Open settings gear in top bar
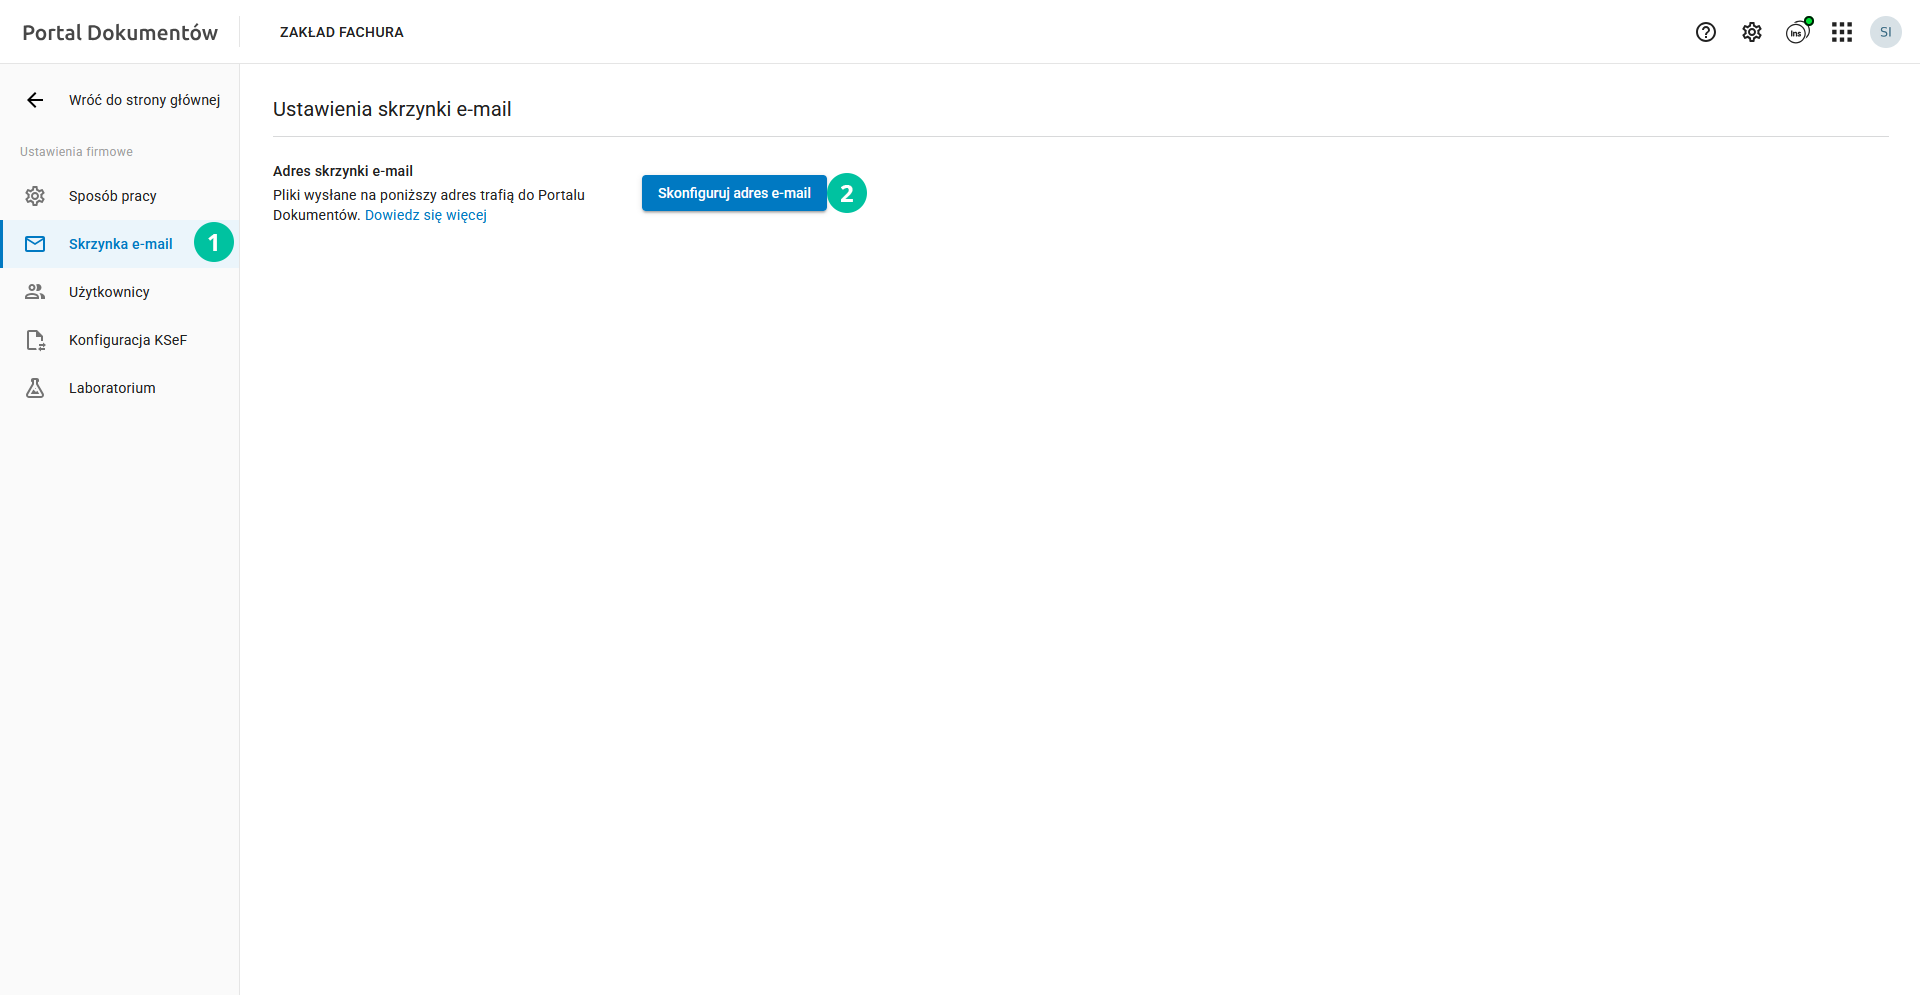1920x995 pixels. coord(1752,32)
